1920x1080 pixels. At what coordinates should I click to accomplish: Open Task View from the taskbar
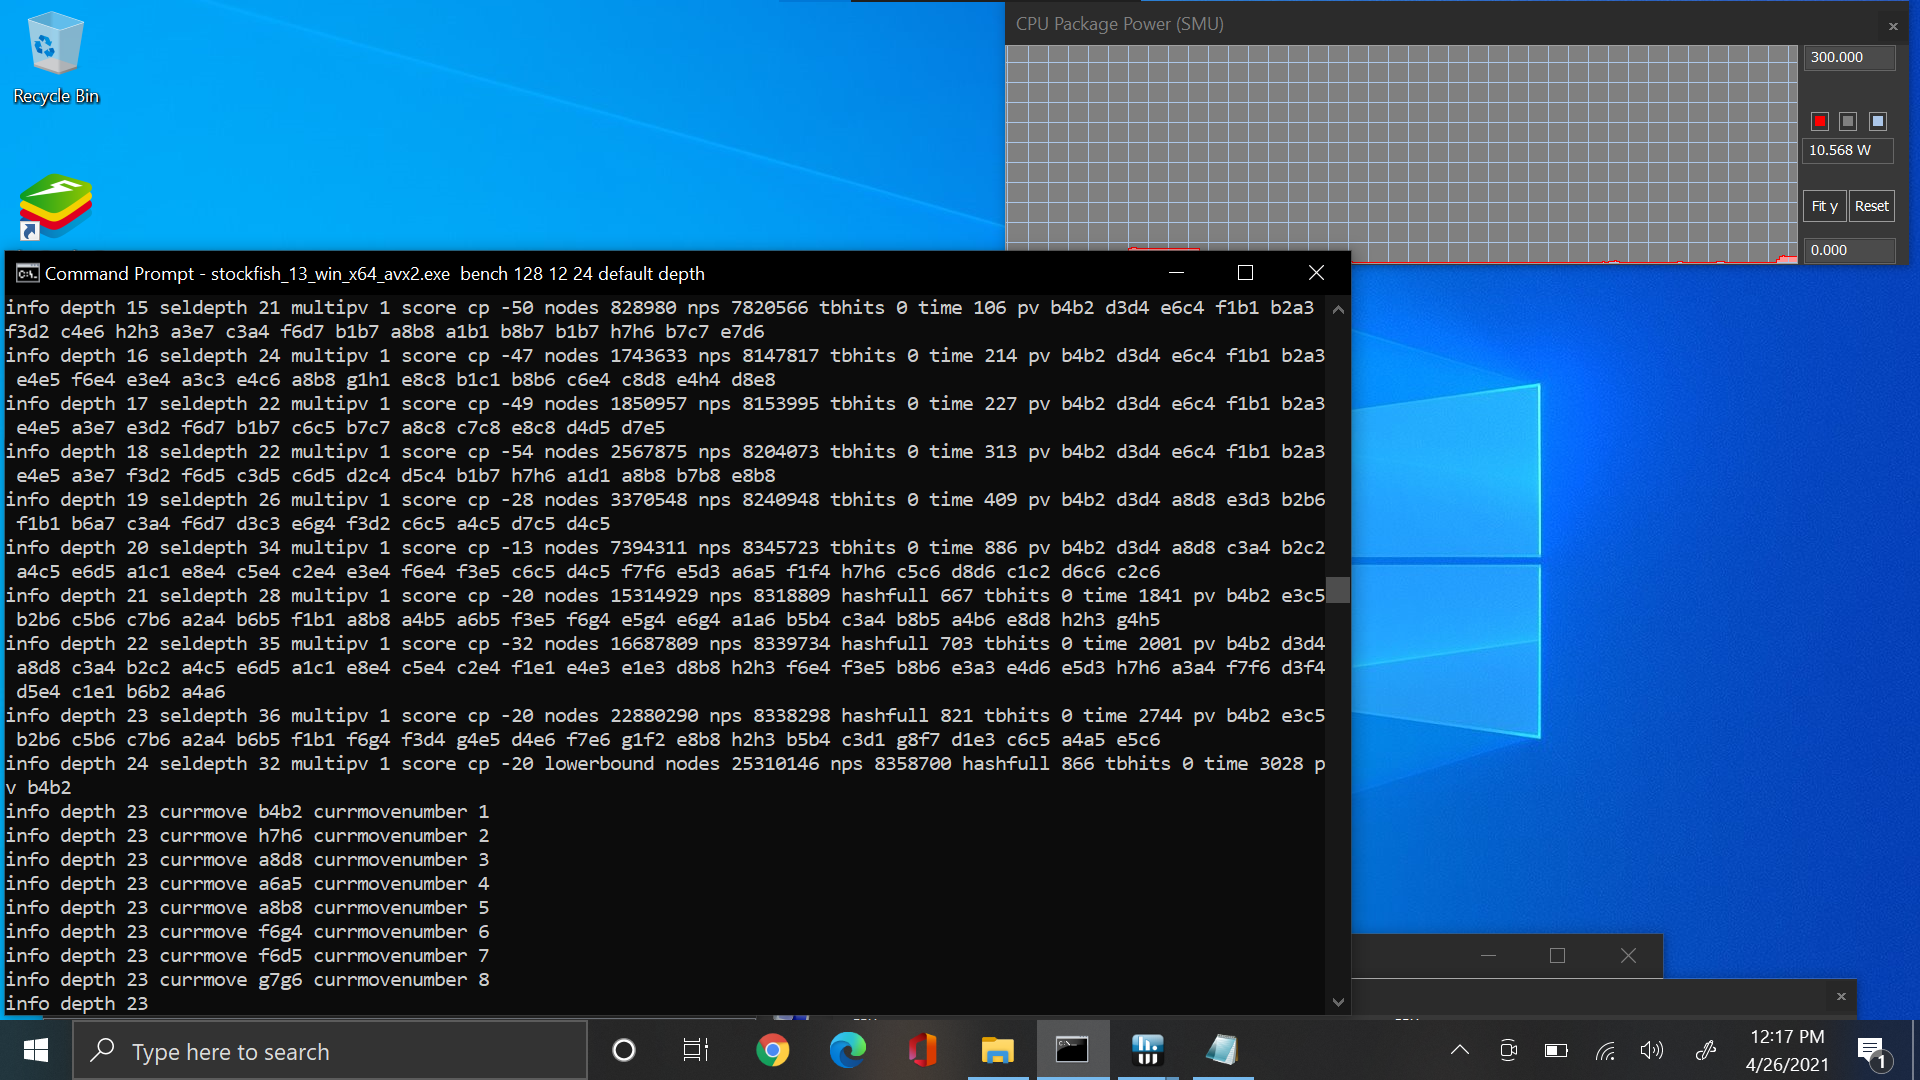696,1050
